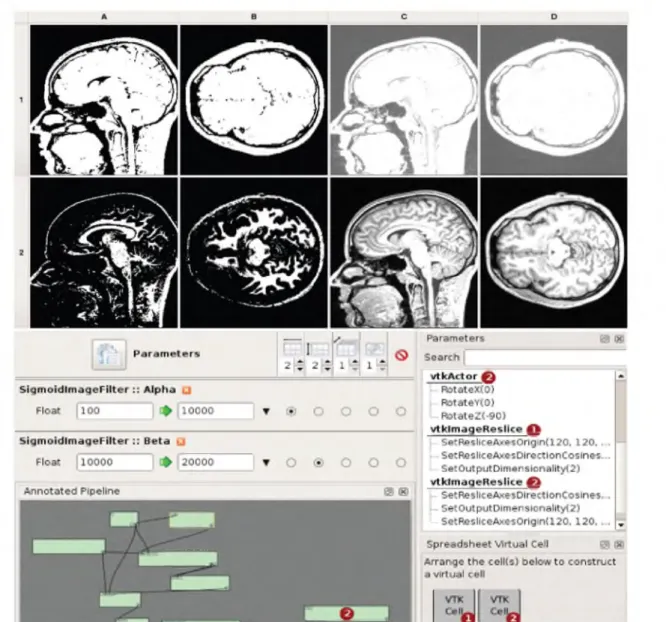
Task: Decrease the first dimension spinbox showing 2
Action: pyautogui.click(x=300, y=368)
